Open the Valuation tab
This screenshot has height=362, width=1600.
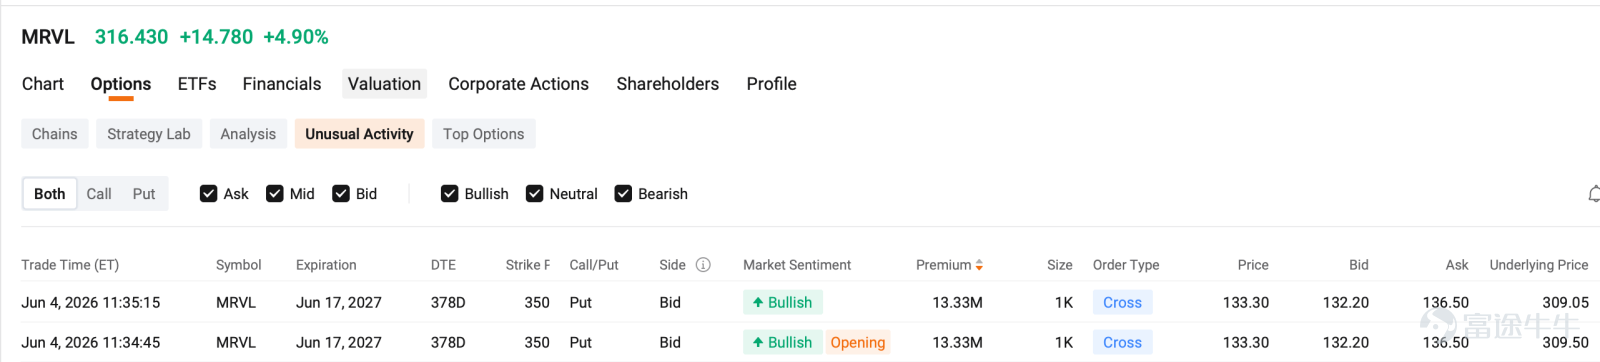click(384, 84)
